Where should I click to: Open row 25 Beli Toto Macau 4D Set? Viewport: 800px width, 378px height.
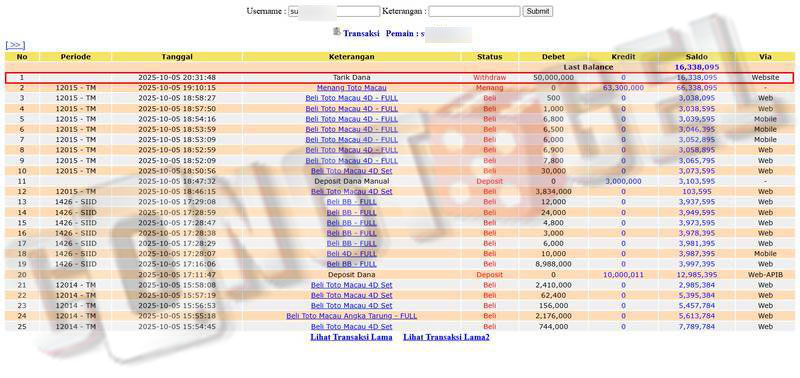click(352, 326)
